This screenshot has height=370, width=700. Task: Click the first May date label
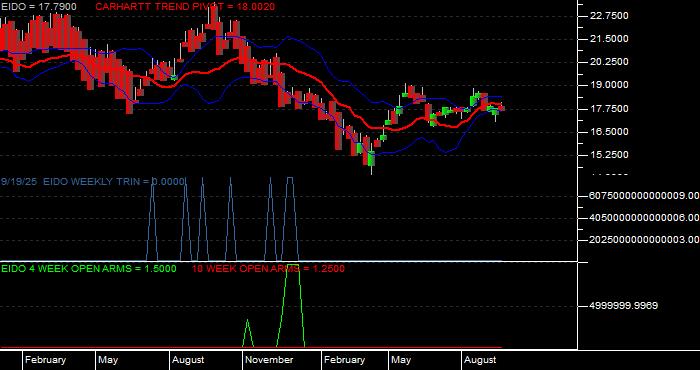click(108, 360)
